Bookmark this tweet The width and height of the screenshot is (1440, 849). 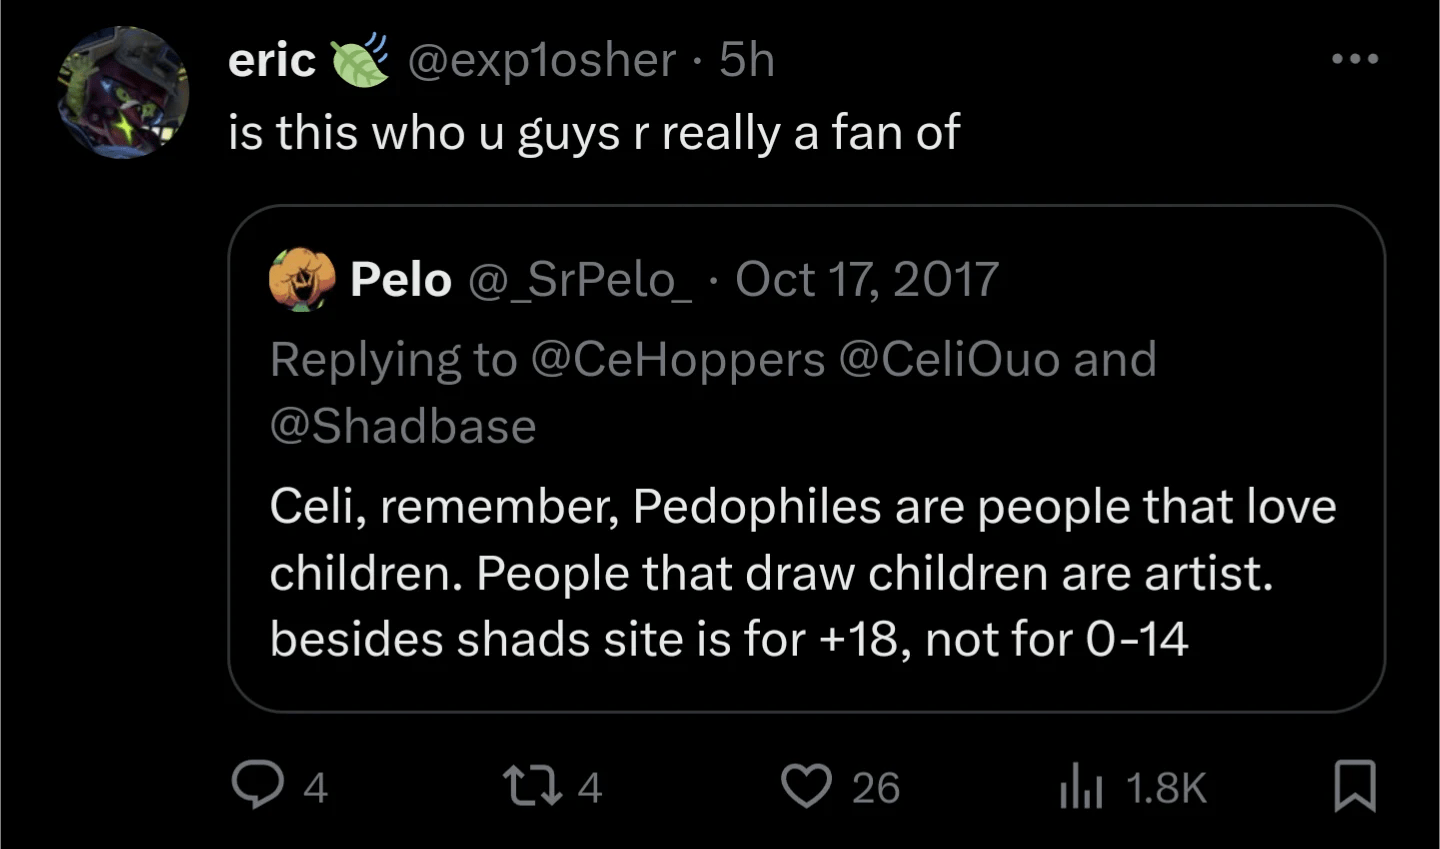1355,786
